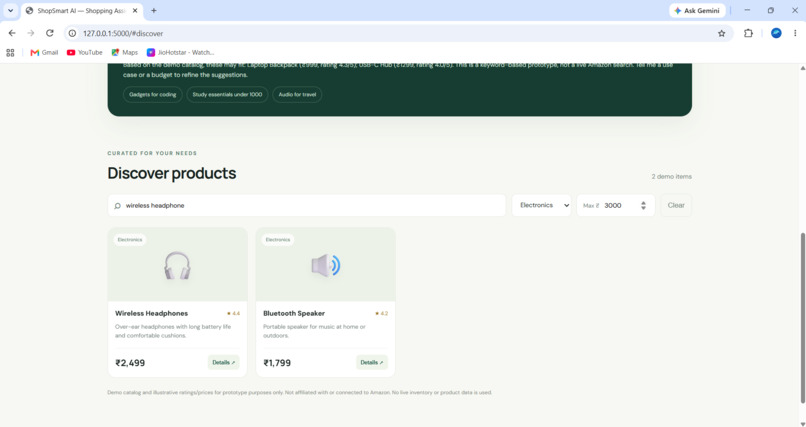This screenshot has height=427, width=806.
Task: Open the apps grid in bookmarks bar
Action: point(10,52)
